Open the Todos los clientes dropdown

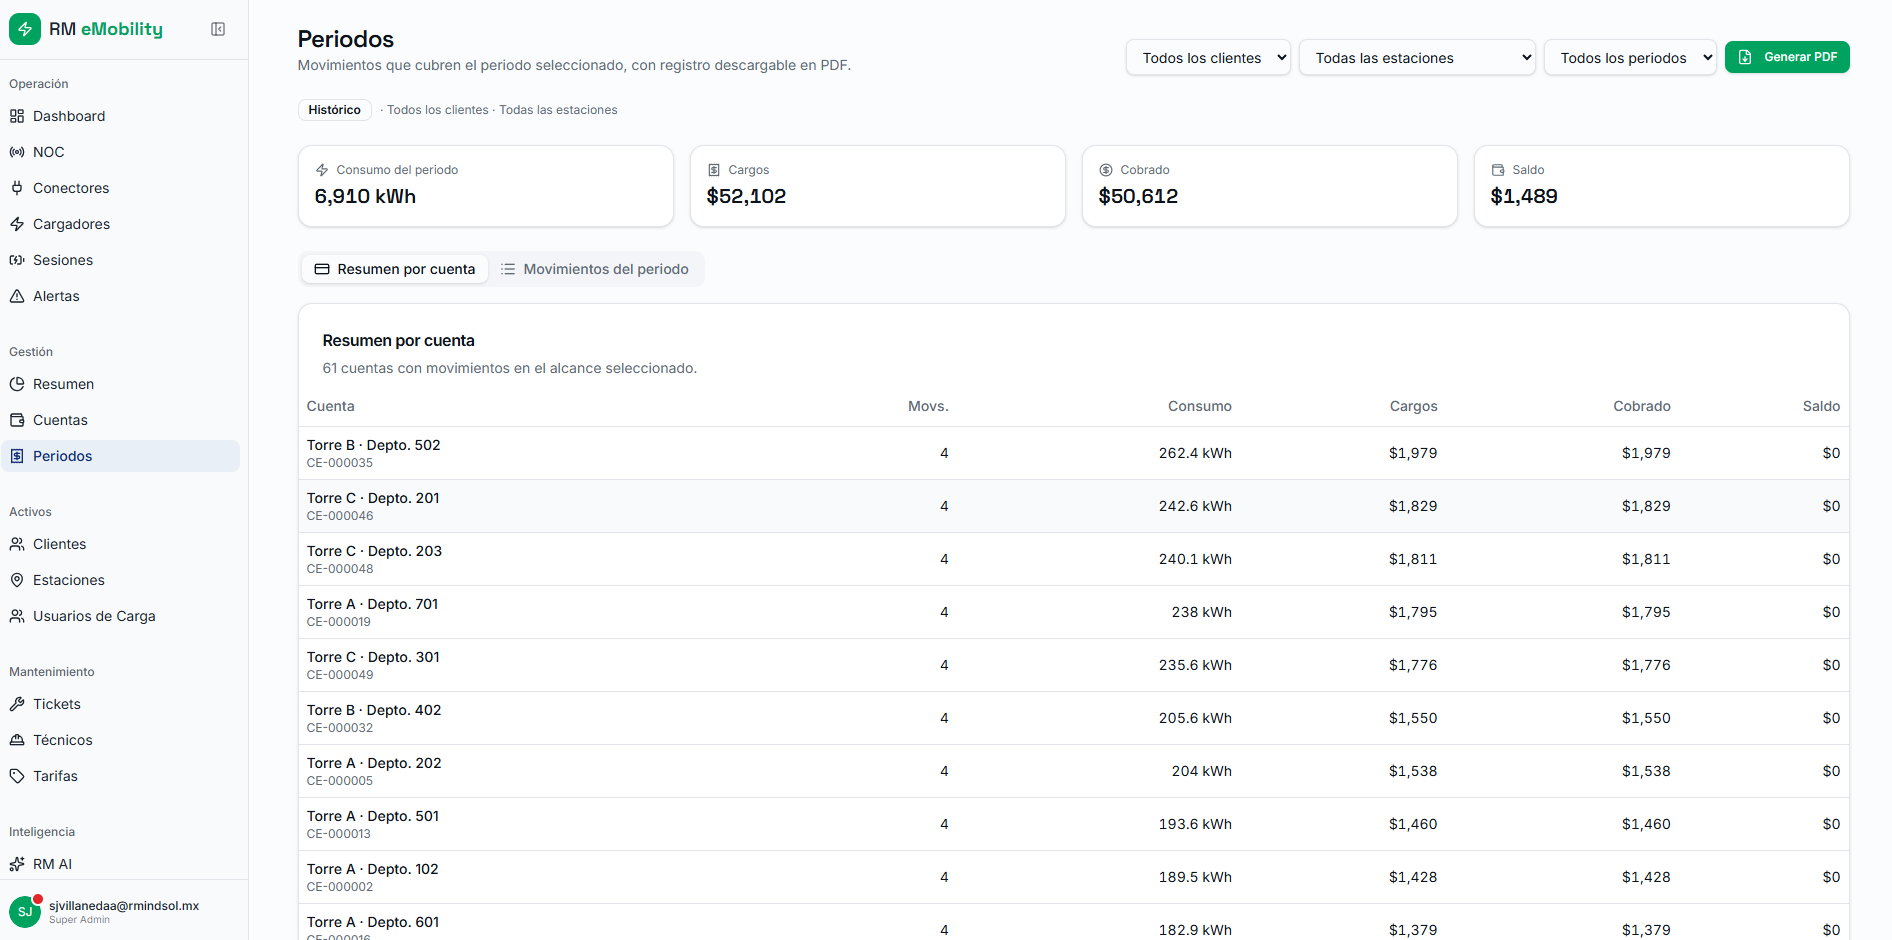click(1208, 58)
